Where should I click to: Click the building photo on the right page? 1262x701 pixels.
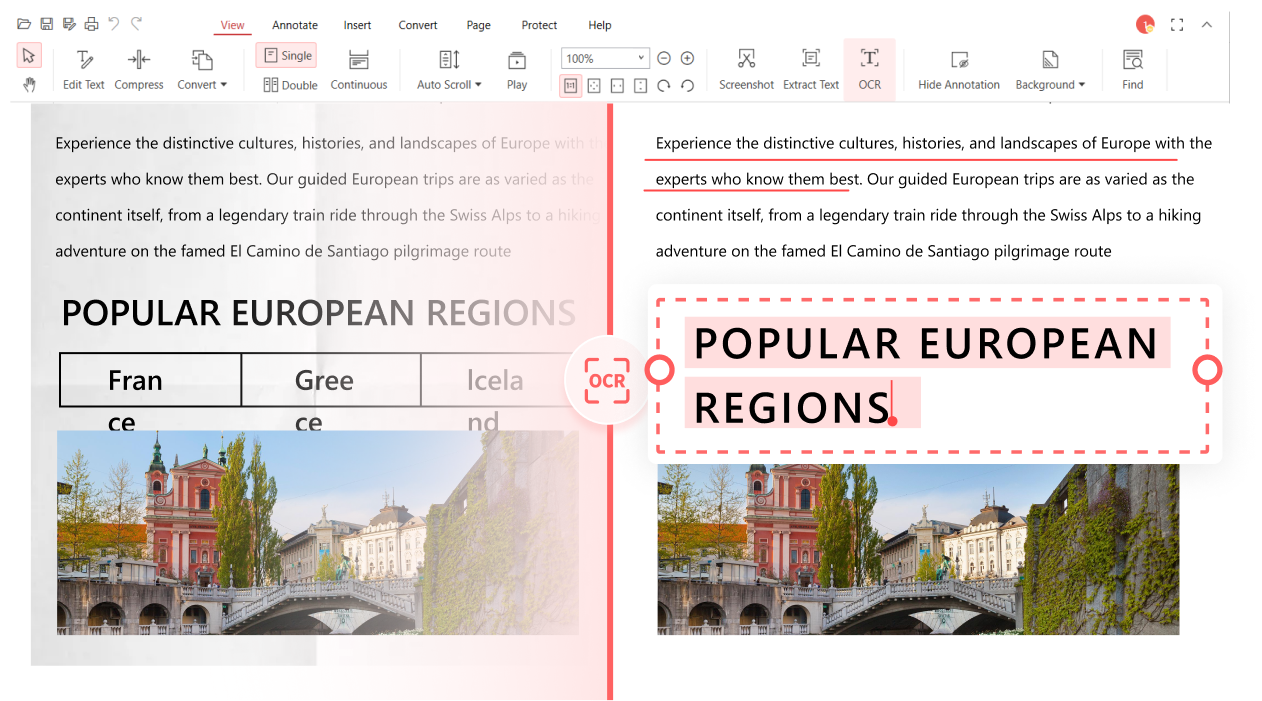coord(918,549)
